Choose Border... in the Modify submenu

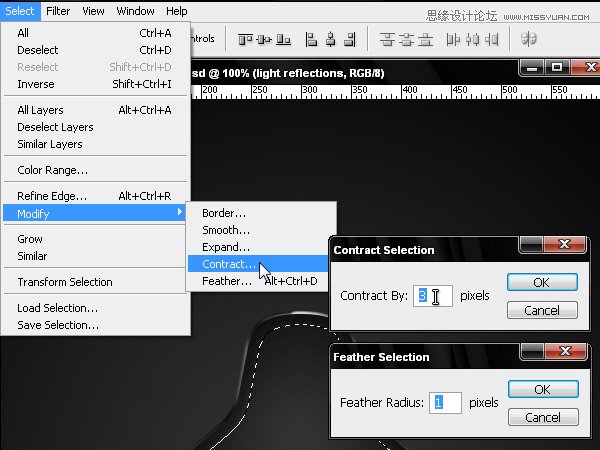click(x=261, y=213)
